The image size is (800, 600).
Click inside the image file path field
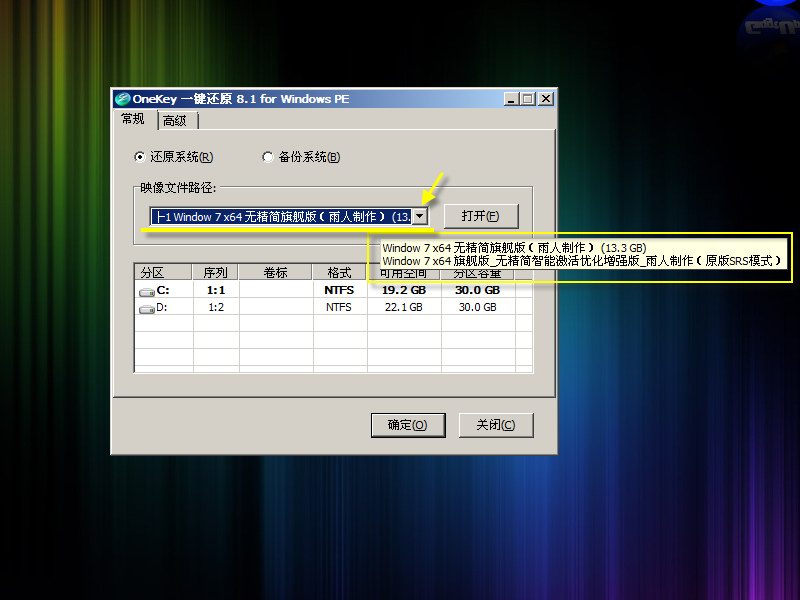[280, 216]
